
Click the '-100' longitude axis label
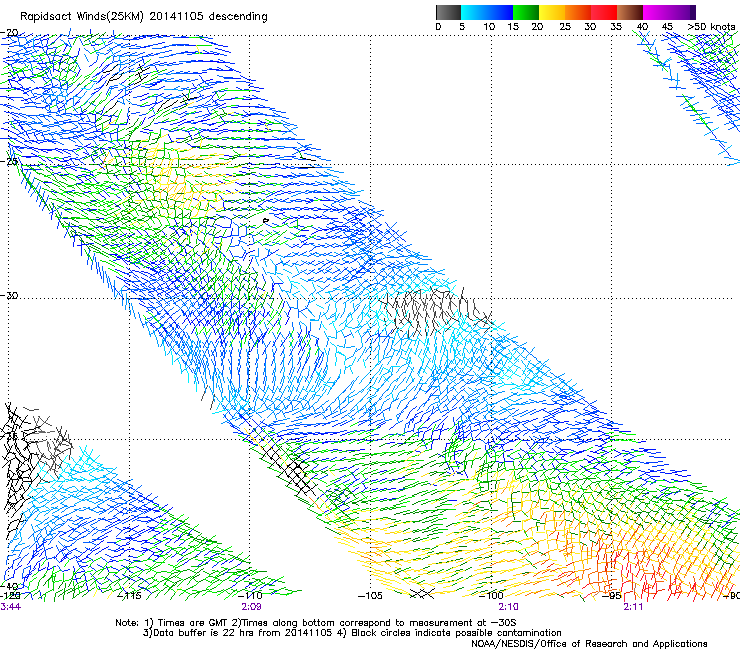click(491, 596)
